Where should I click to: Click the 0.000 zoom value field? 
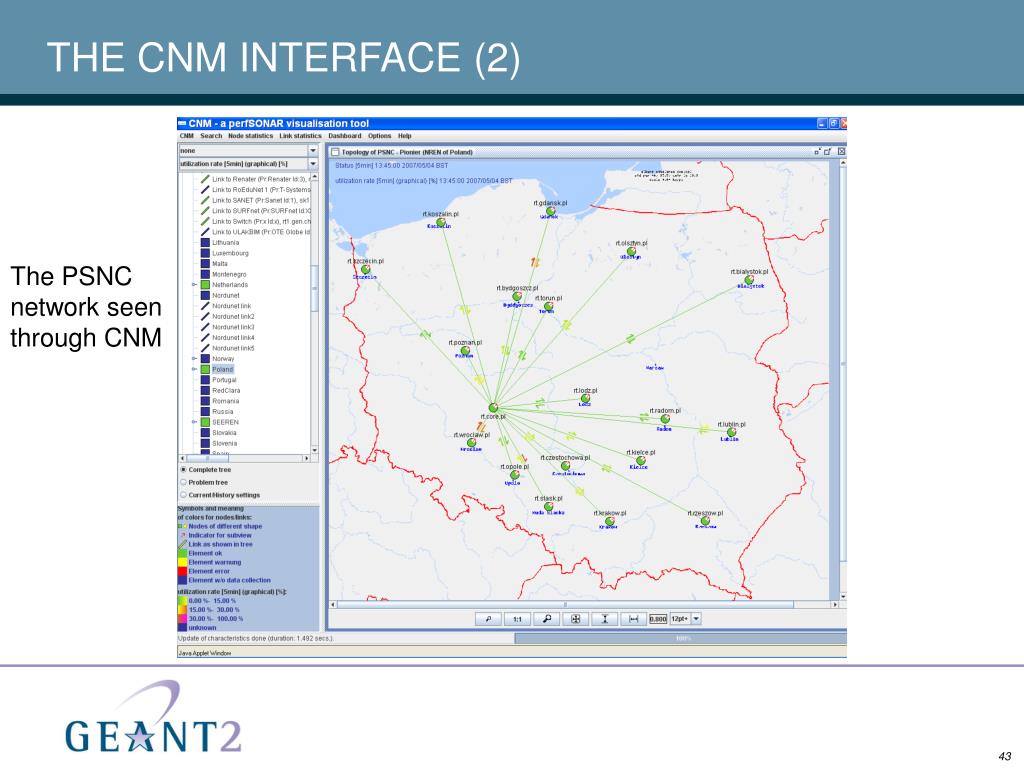tap(658, 618)
